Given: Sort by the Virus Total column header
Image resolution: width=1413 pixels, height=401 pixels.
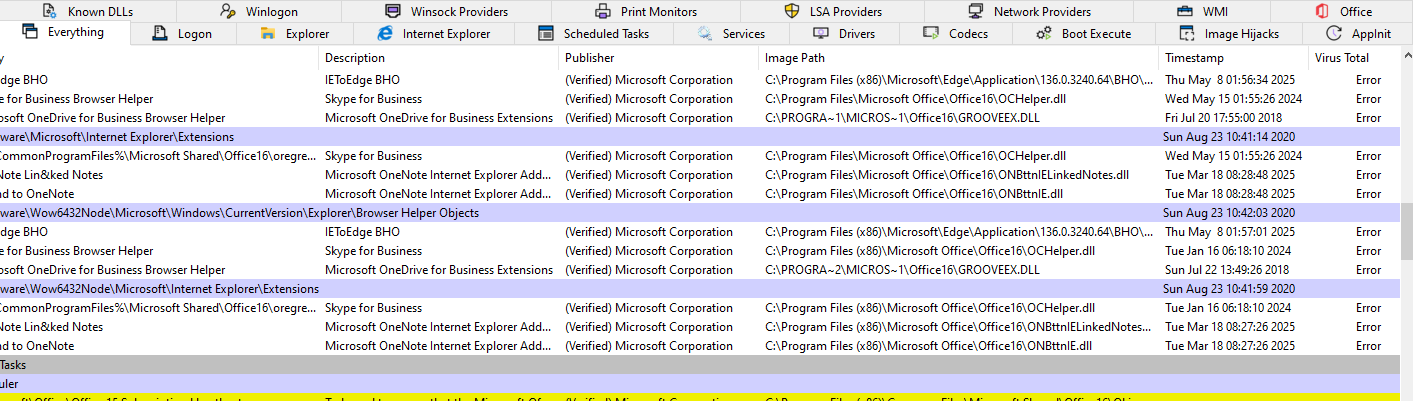Looking at the screenshot, I should pyautogui.click(x=1341, y=58).
